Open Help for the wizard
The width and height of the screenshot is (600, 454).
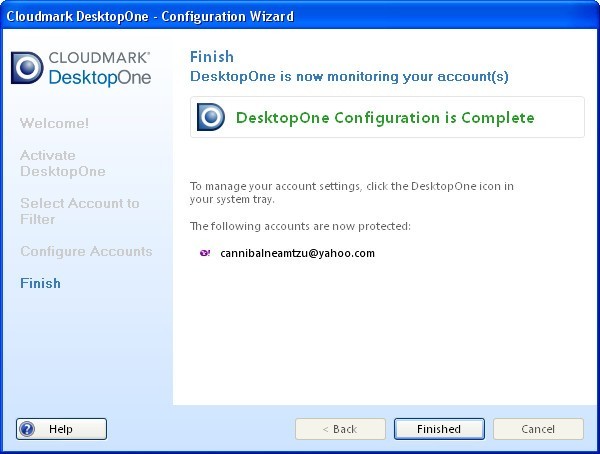pos(61,429)
